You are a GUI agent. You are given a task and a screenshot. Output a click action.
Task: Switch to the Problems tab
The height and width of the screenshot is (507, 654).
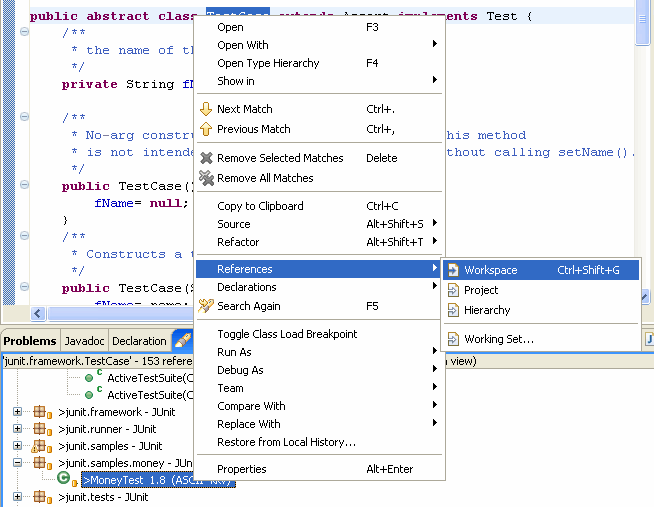coord(30,341)
